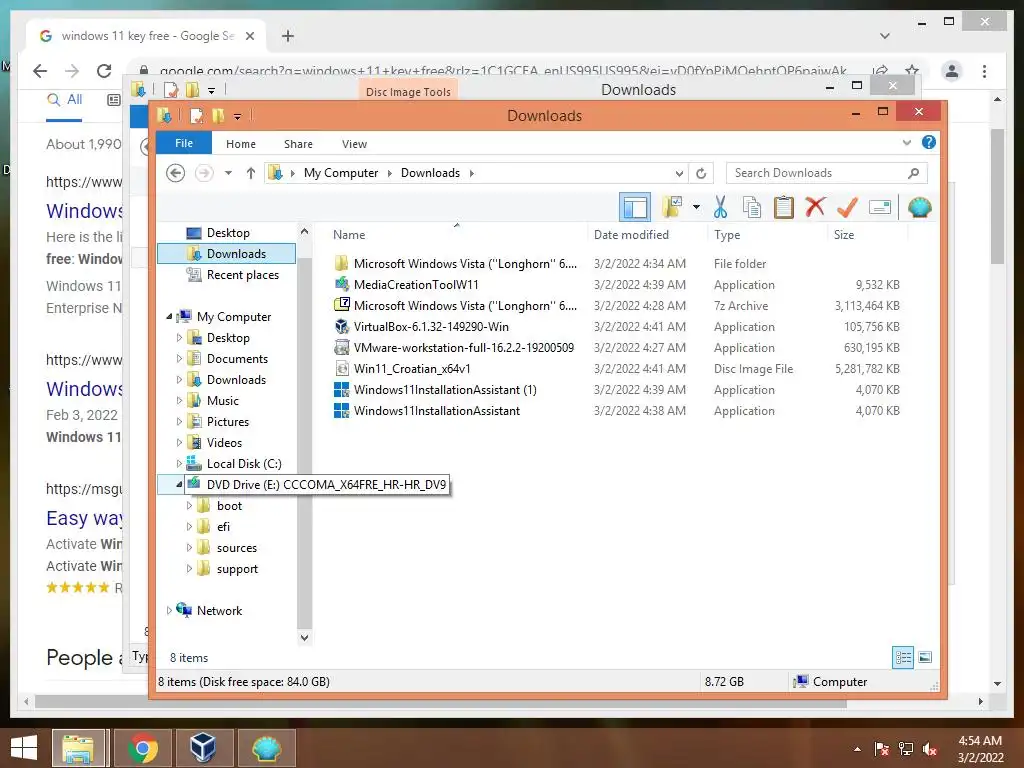Reload the page in Chrome
This screenshot has width=1024, height=768.
pyautogui.click(x=104, y=71)
